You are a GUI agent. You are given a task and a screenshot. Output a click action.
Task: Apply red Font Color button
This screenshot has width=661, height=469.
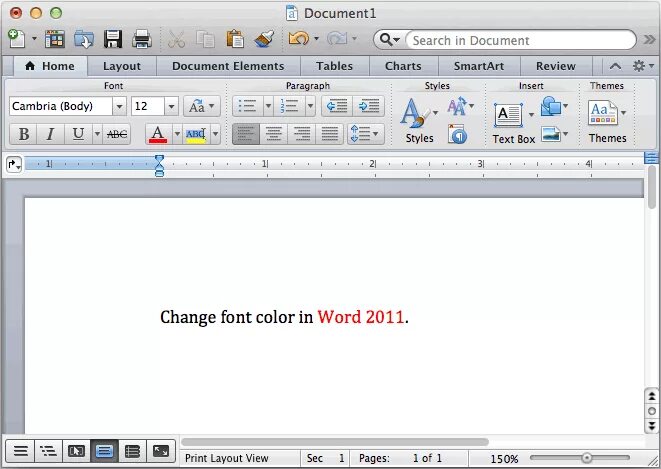click(158, 134)
